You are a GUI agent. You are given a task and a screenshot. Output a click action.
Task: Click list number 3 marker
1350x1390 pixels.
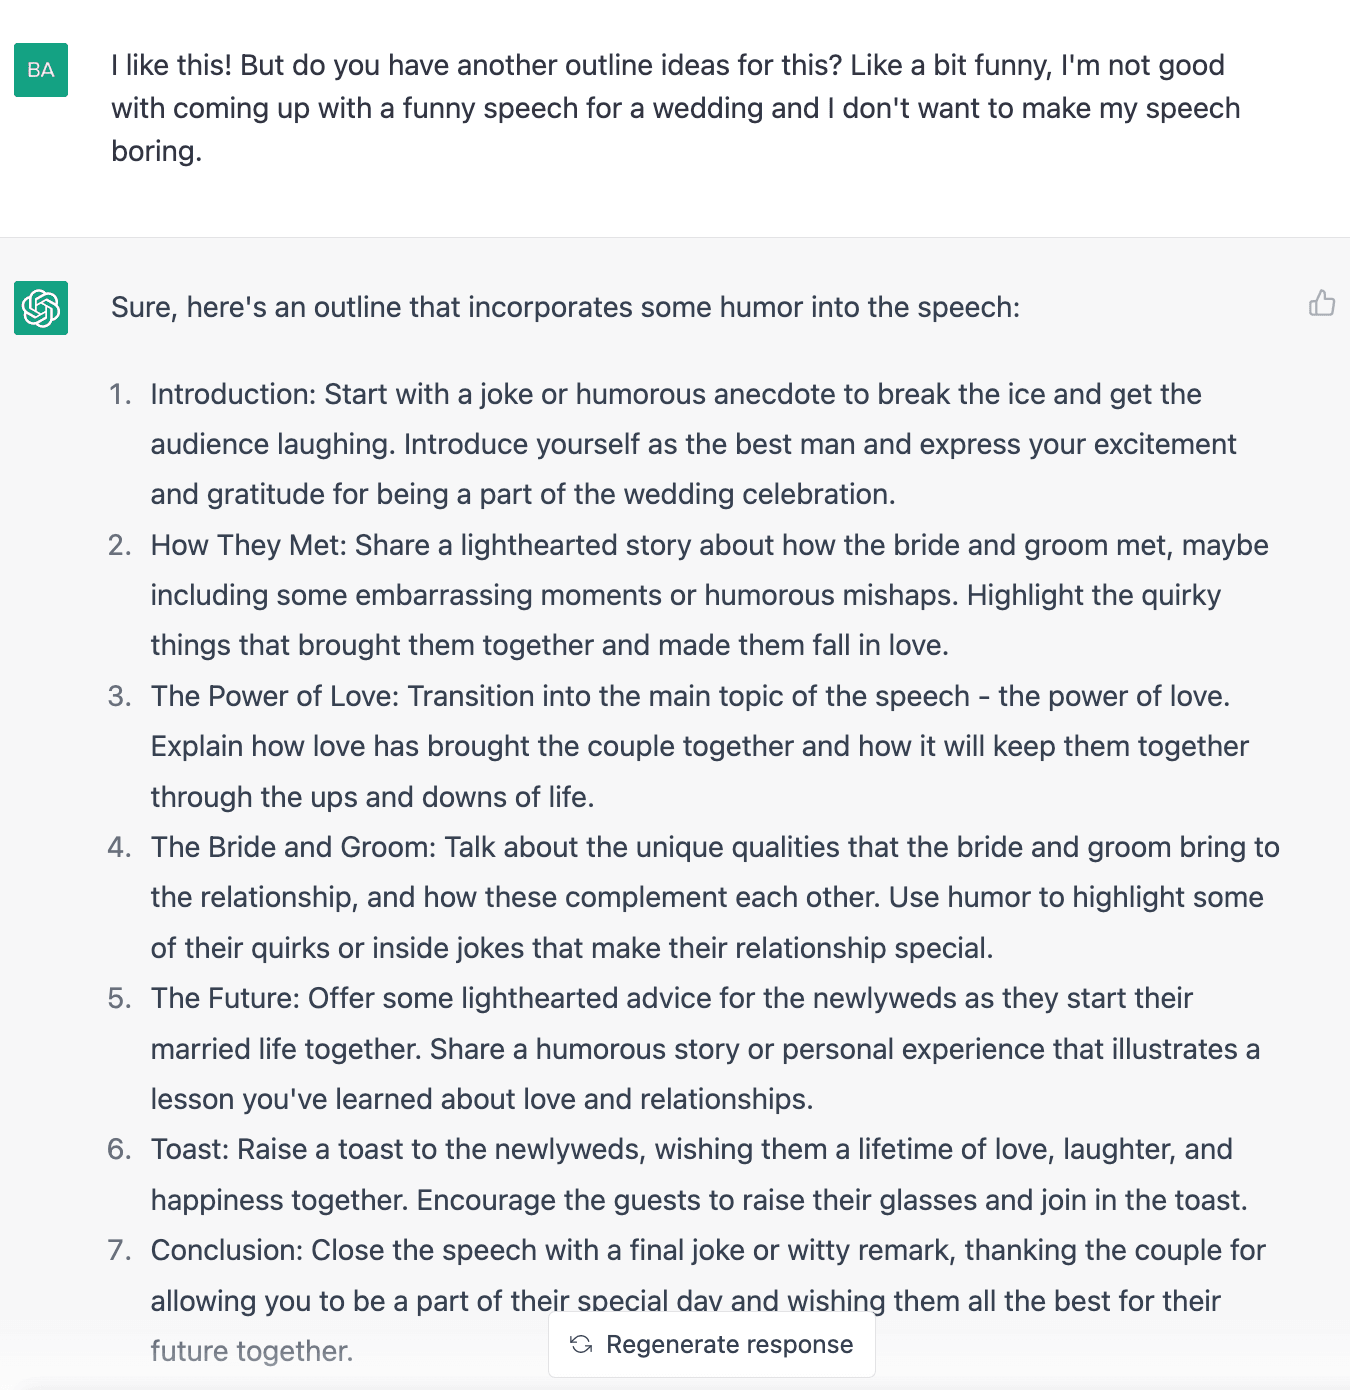coord(120,696)
